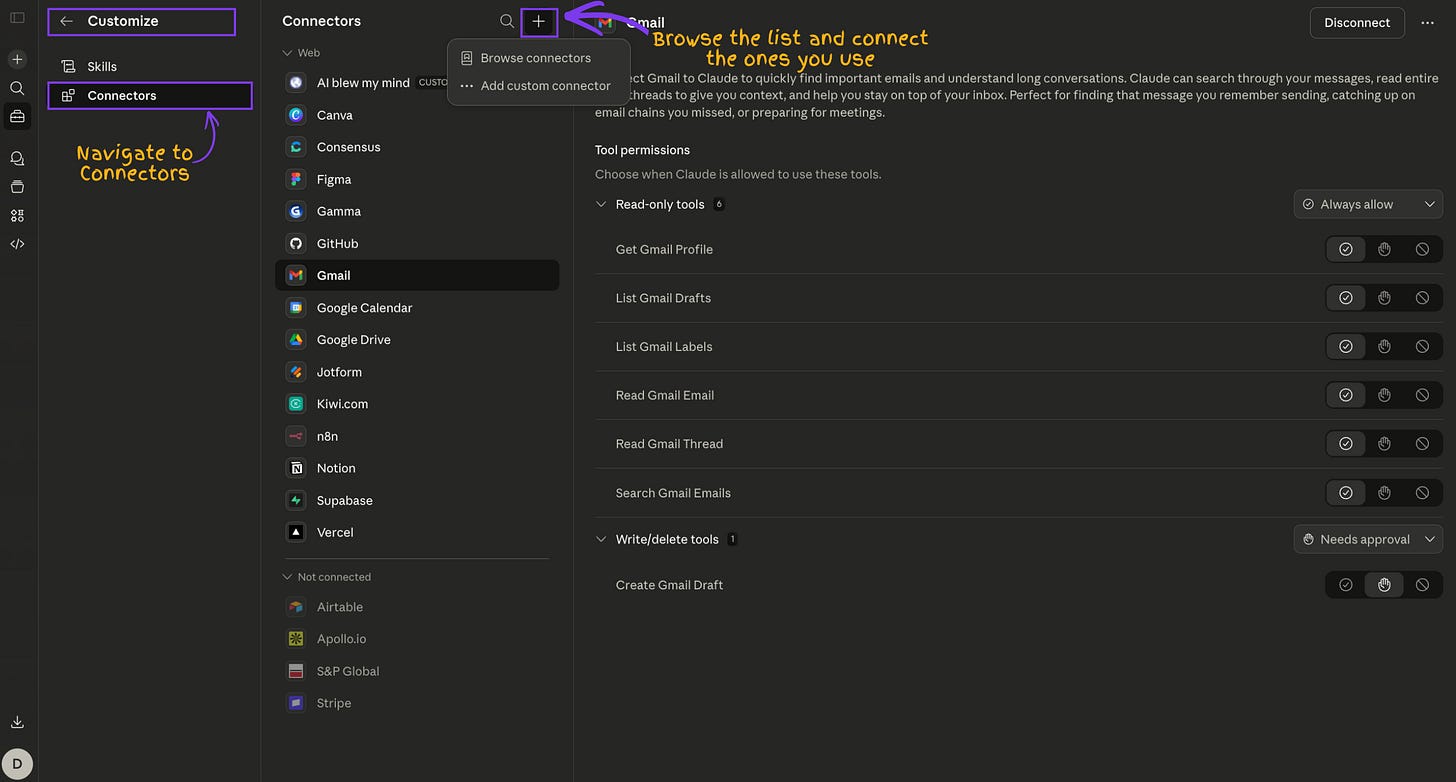
Task: Select the Figma connector
Action: [417, 179]
